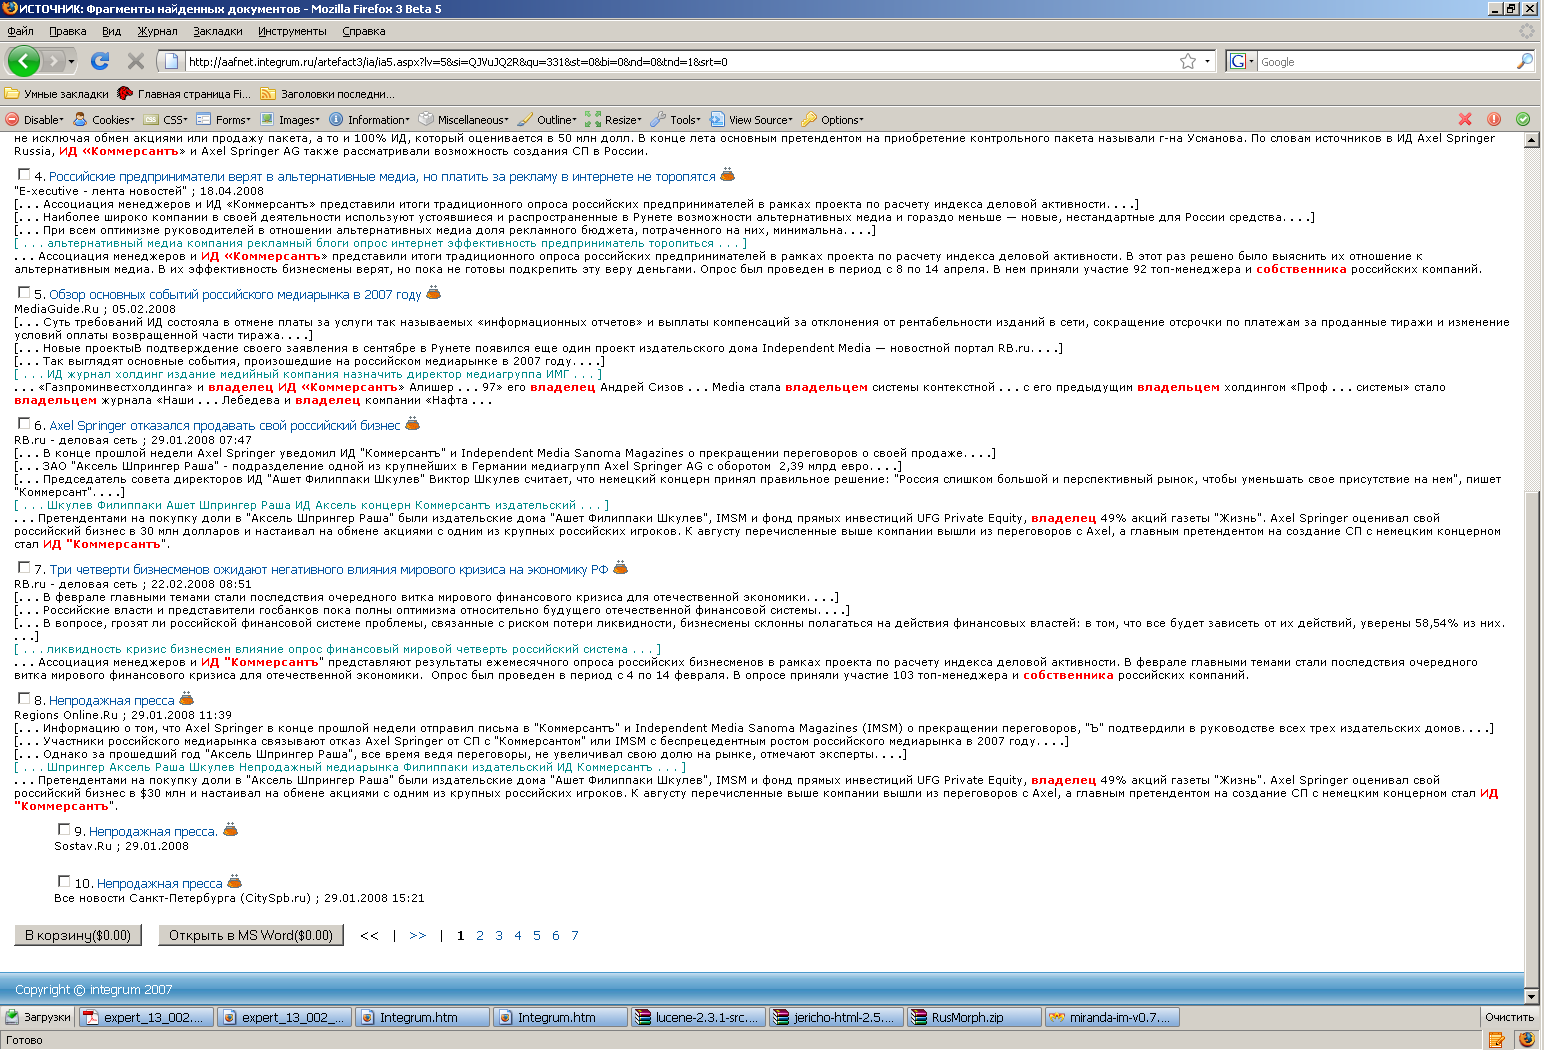
Task: Go to results page 2
Action: (480, 935)
